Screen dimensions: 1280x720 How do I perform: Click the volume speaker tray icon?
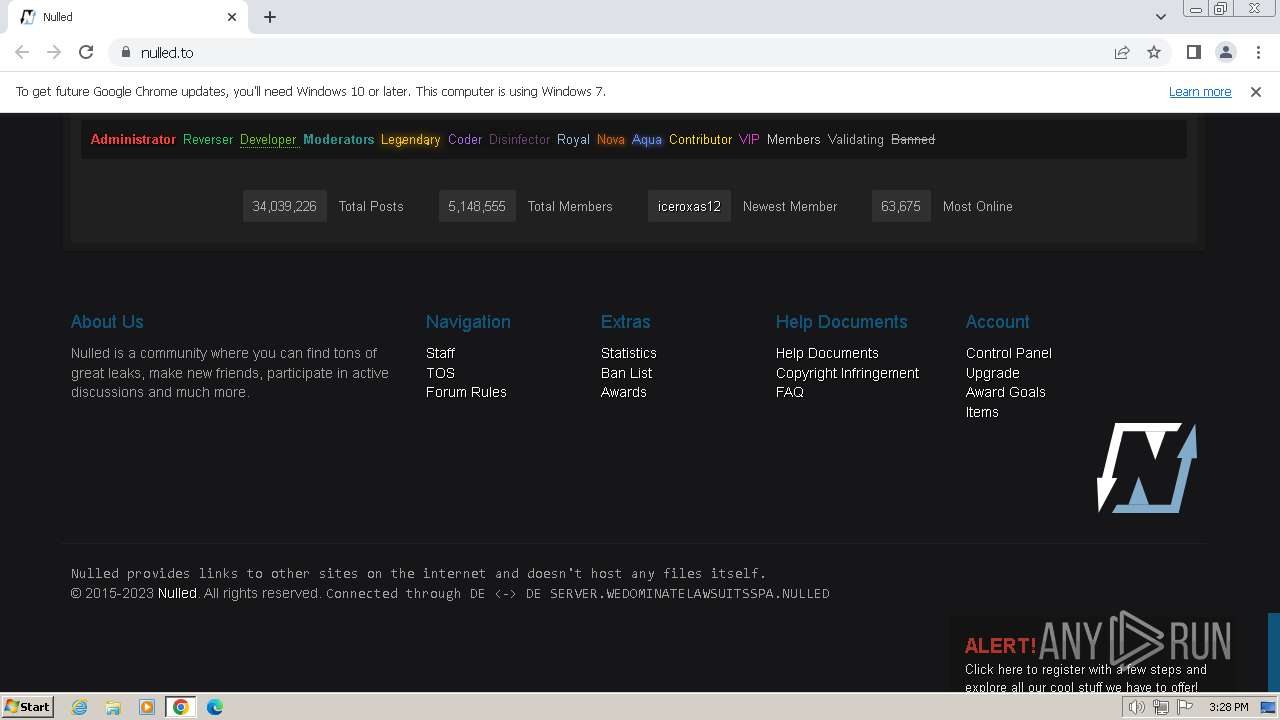[x=1136, y=707]
